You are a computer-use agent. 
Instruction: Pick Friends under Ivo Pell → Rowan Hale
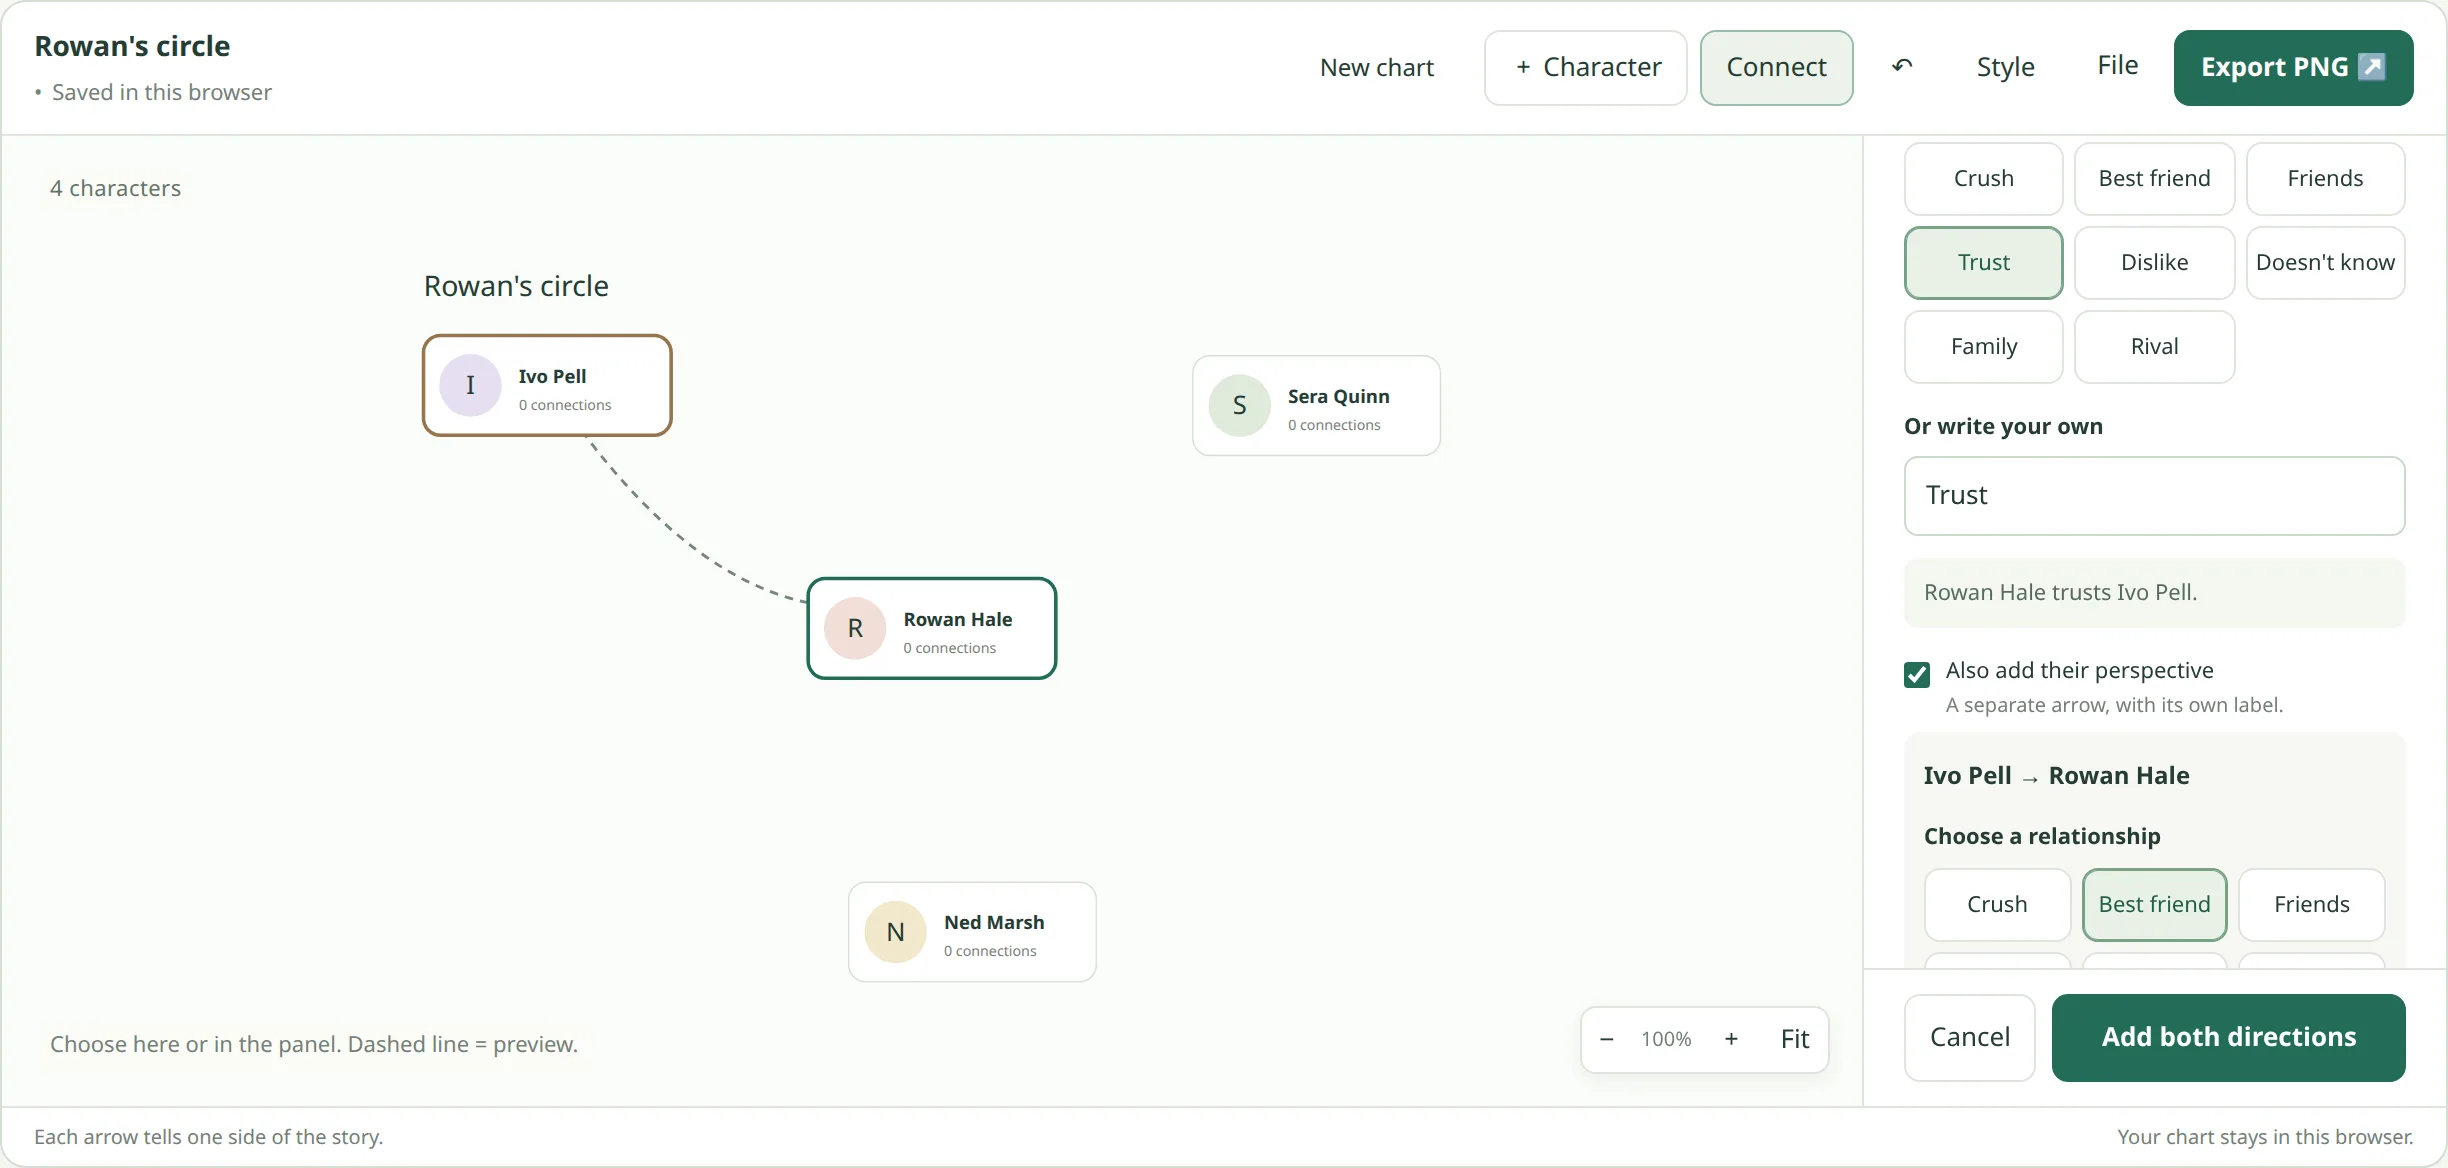click(x=2311, y=904)
